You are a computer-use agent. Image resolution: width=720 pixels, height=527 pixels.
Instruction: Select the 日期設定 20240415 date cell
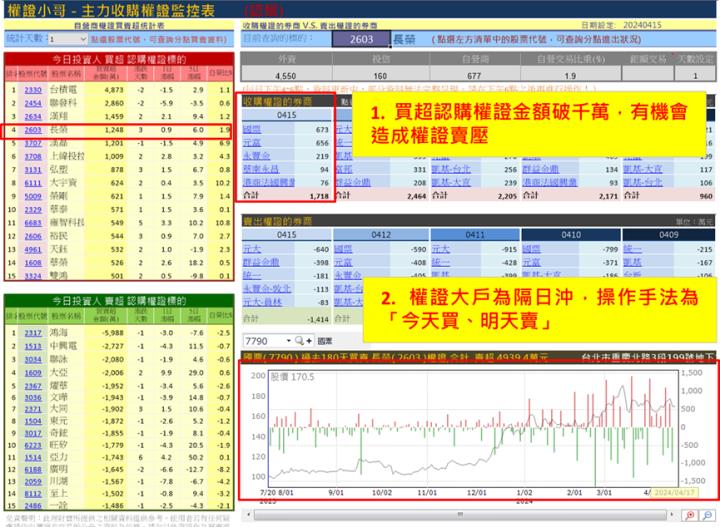pyautogui.click(x=642, y=25)
